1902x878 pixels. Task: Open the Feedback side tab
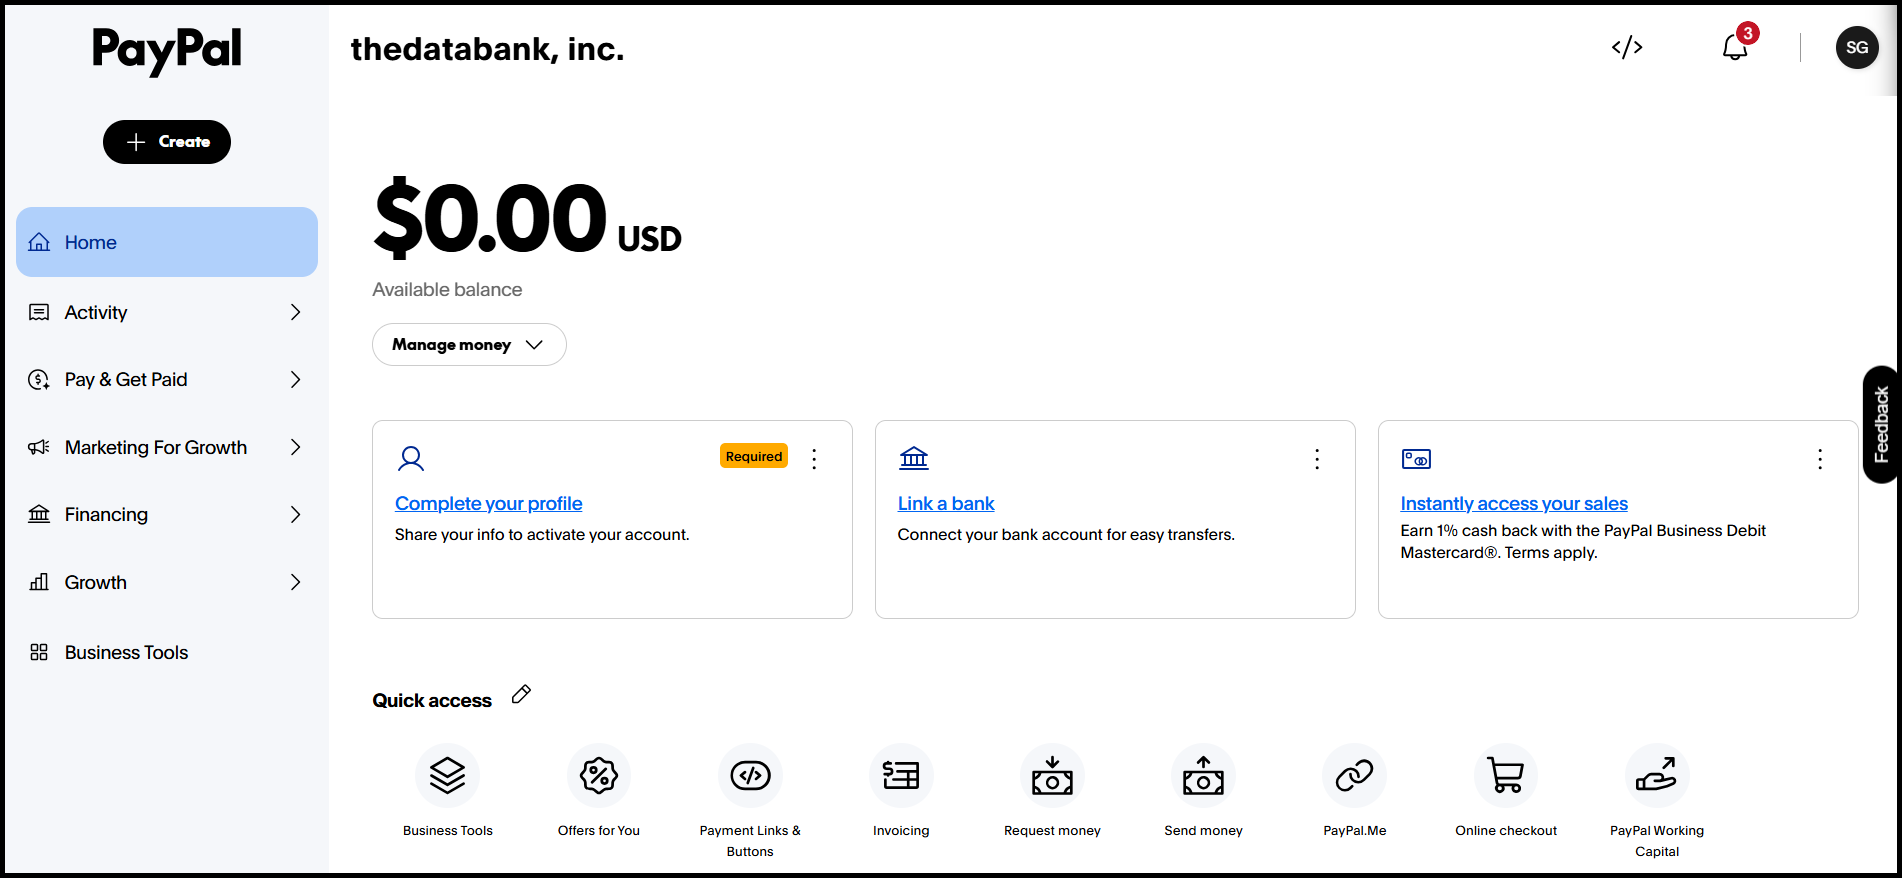(x=1881, y=425)
